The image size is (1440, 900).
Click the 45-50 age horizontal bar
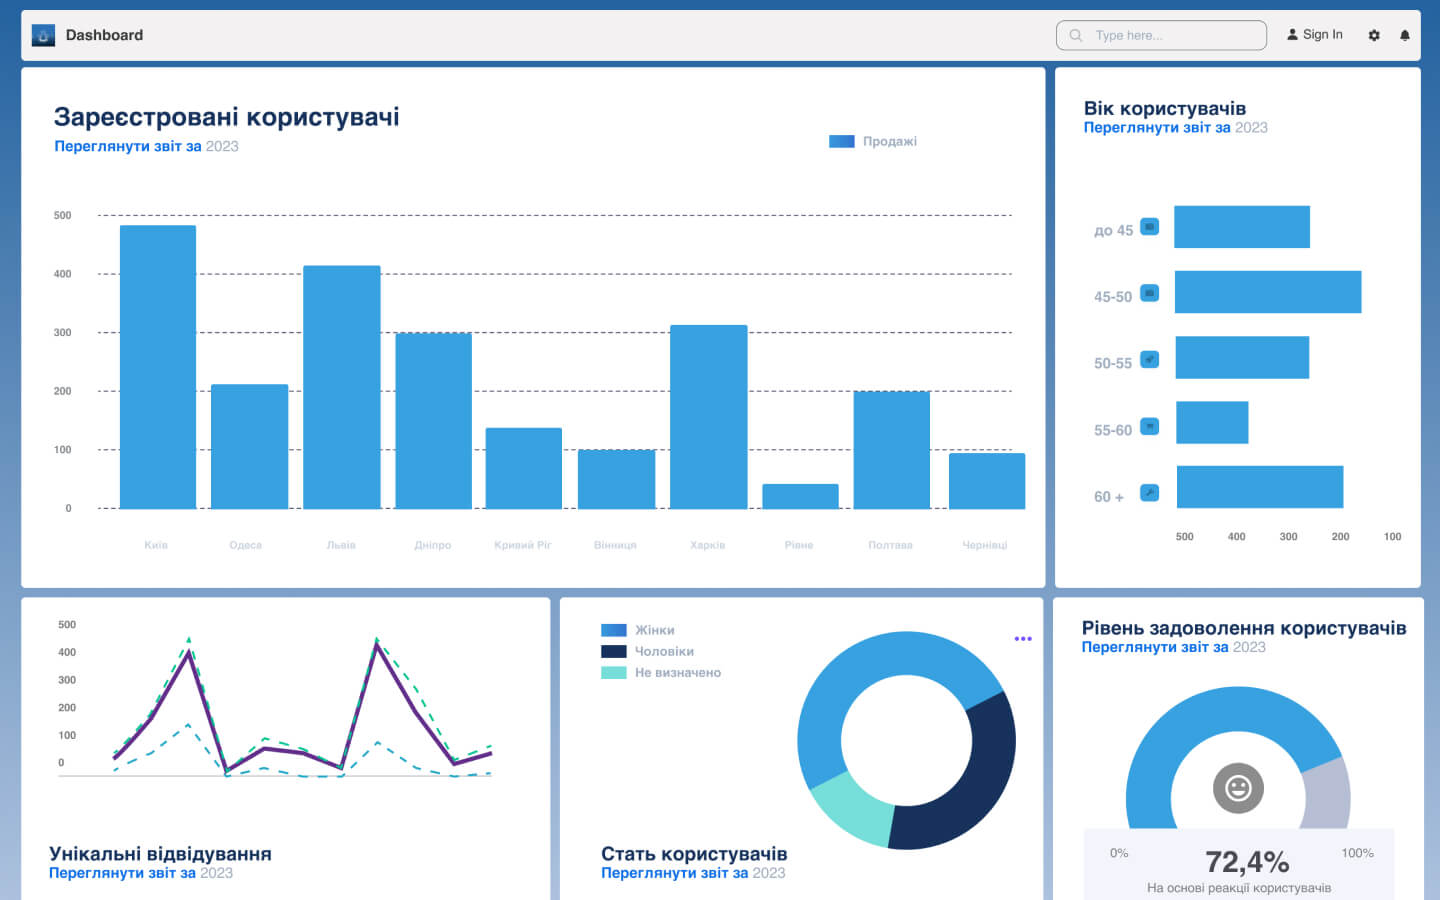[x=1268, y=292]
